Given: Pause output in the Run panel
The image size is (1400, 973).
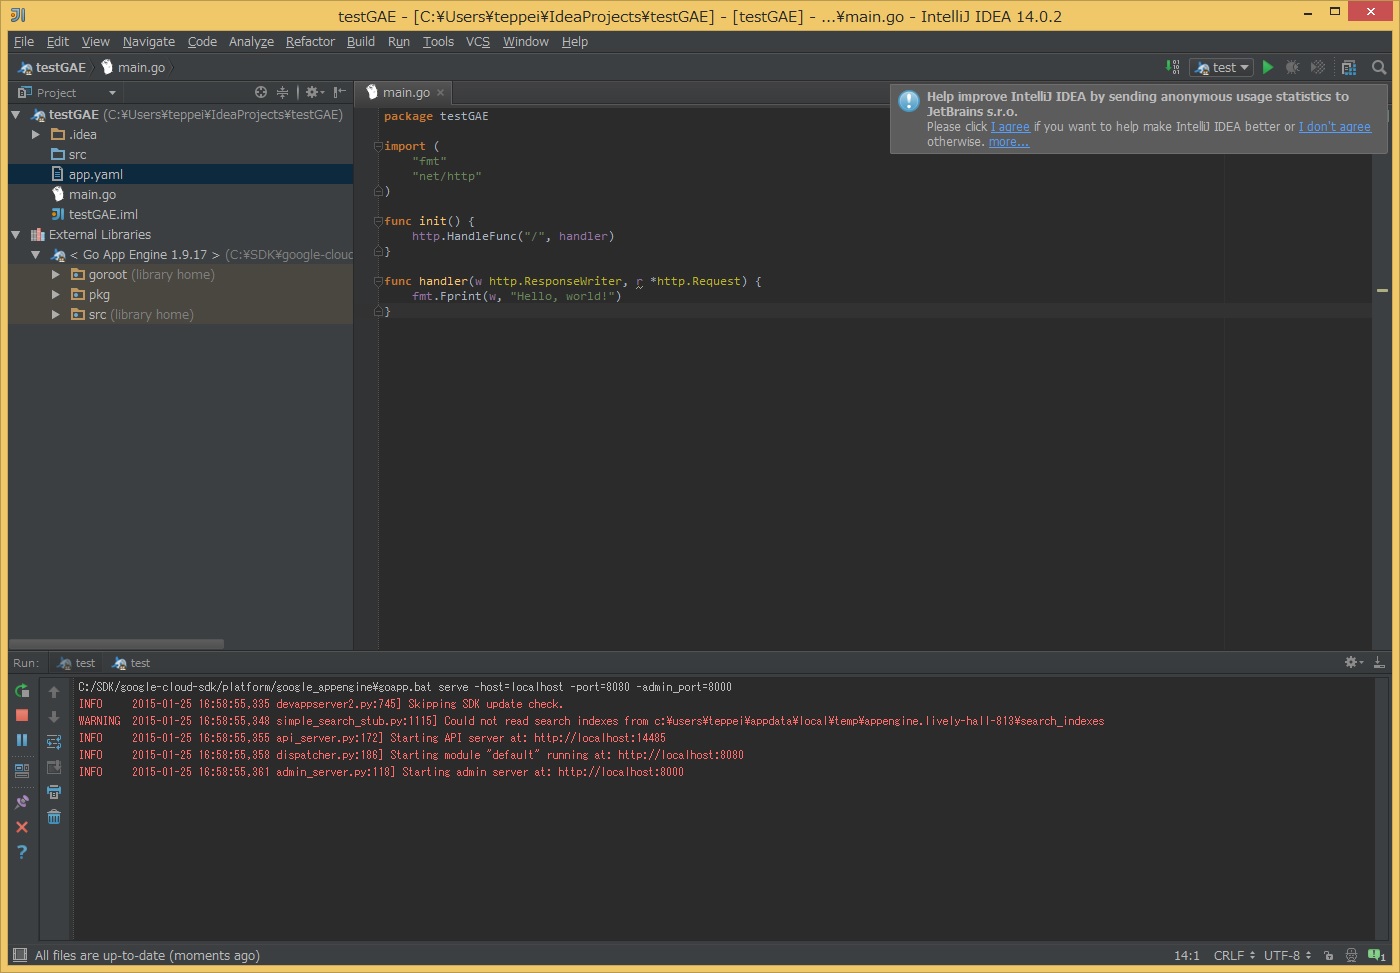Looking at the screenshot, I should (22, 740).
